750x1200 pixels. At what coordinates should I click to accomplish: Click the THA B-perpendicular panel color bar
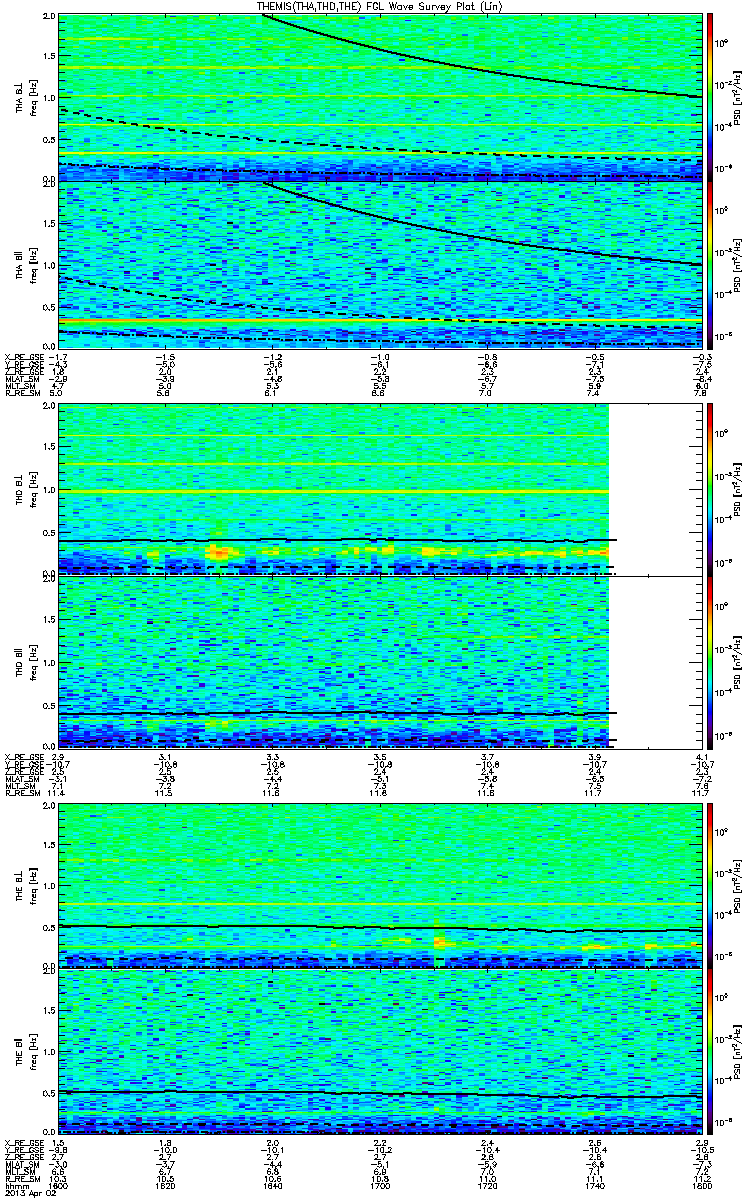tap(710, 96)
